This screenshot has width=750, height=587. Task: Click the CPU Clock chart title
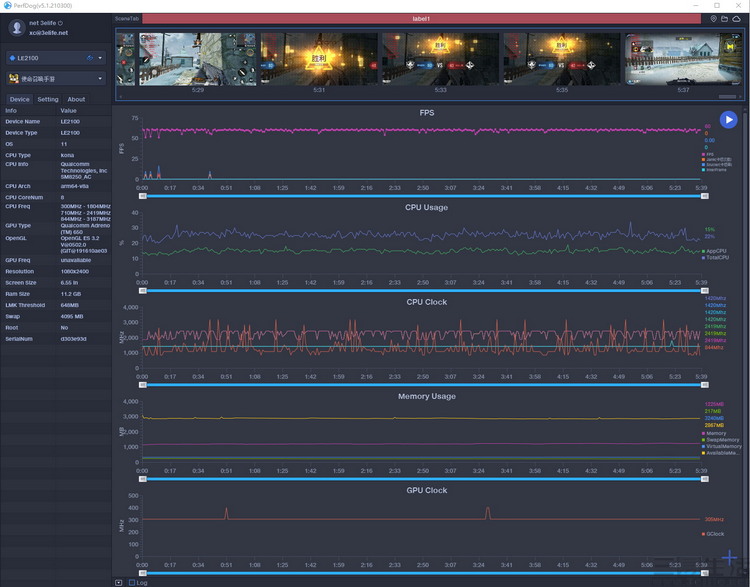[427, 302]
